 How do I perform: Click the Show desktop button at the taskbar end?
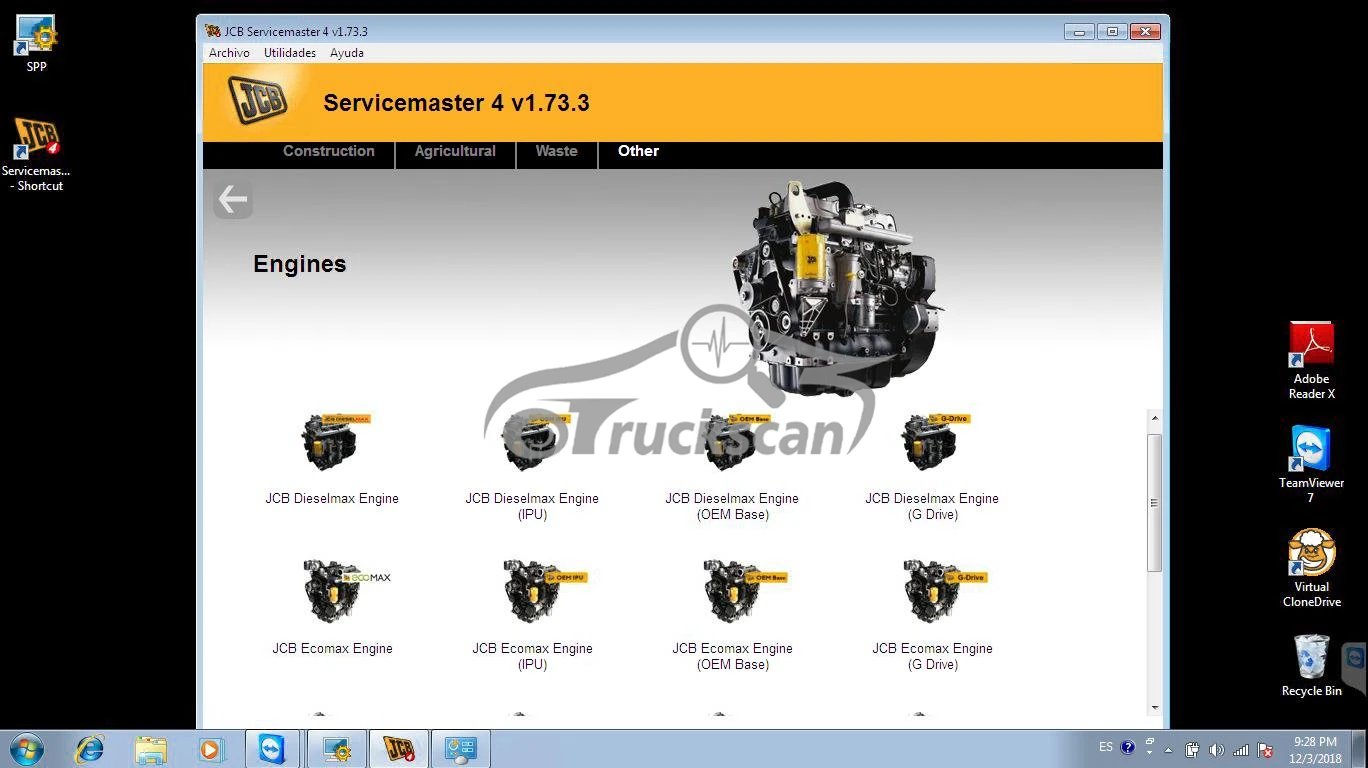coord(1361,749)
